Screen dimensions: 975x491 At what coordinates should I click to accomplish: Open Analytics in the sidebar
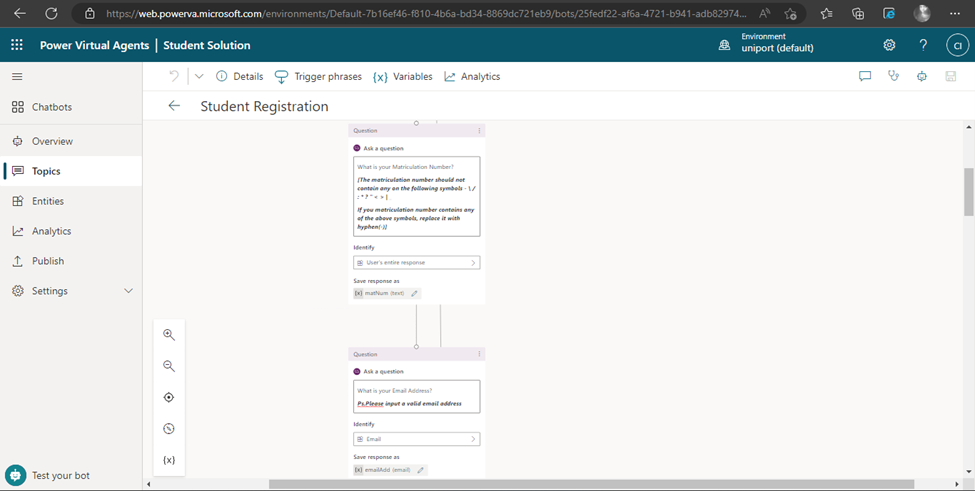tap(71, 231)
